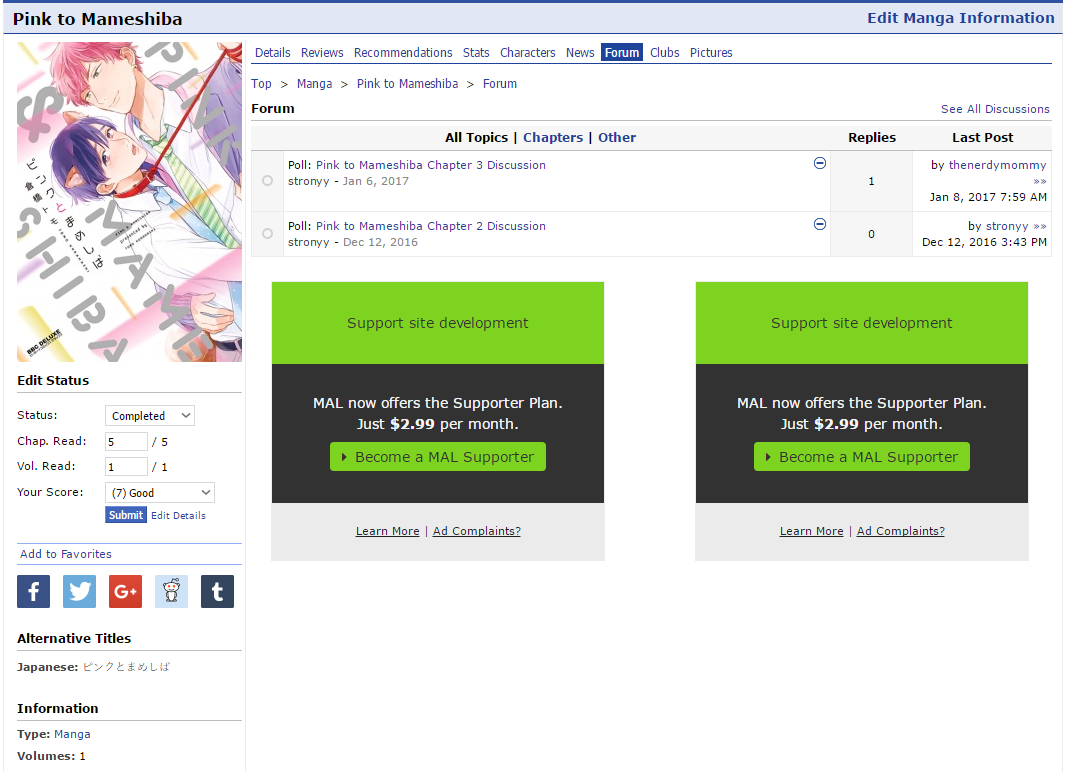Open thenerdymommy user profile link
Image resolution: width=1068 pixels, height=772 pixels.
pos(997,165)
